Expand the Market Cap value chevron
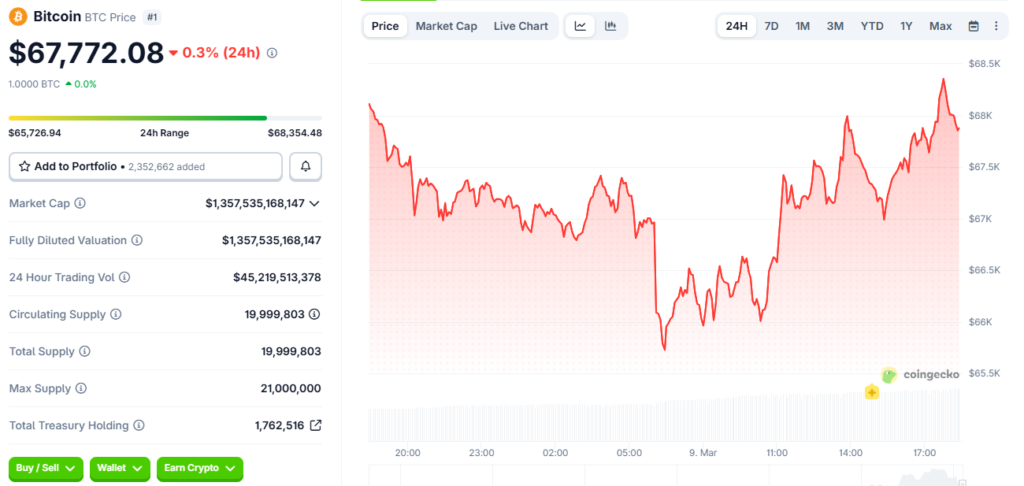1024x486 pixels. click(x=315, y=203)
